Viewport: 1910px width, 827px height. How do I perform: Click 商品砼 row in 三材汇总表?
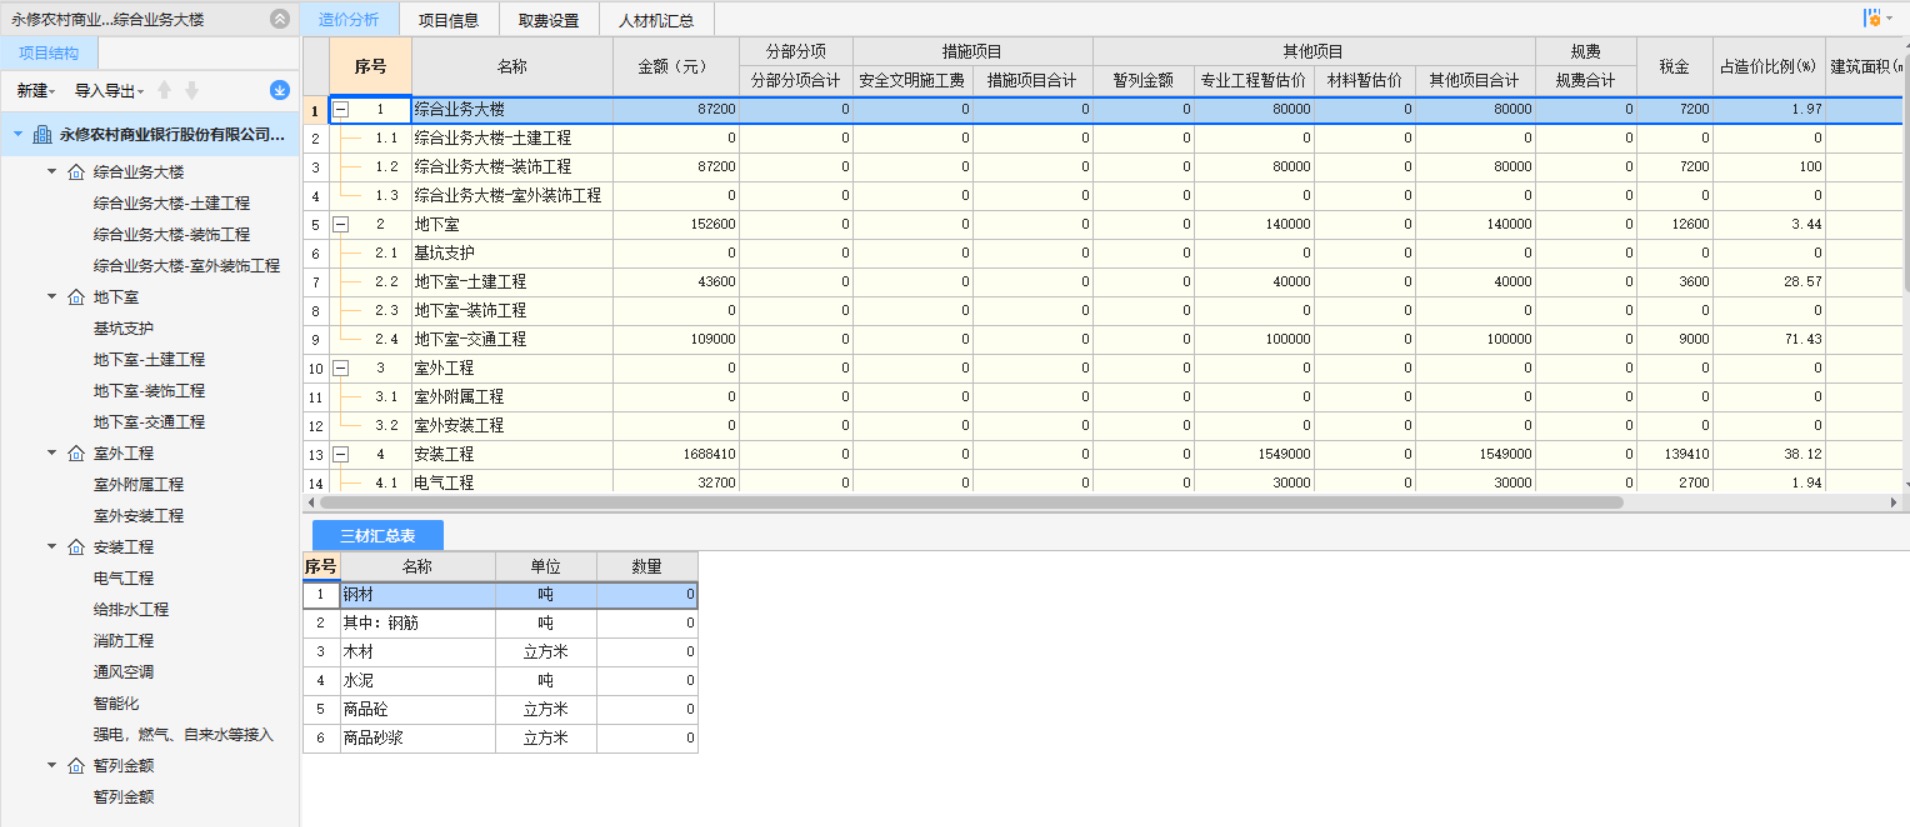500,709
